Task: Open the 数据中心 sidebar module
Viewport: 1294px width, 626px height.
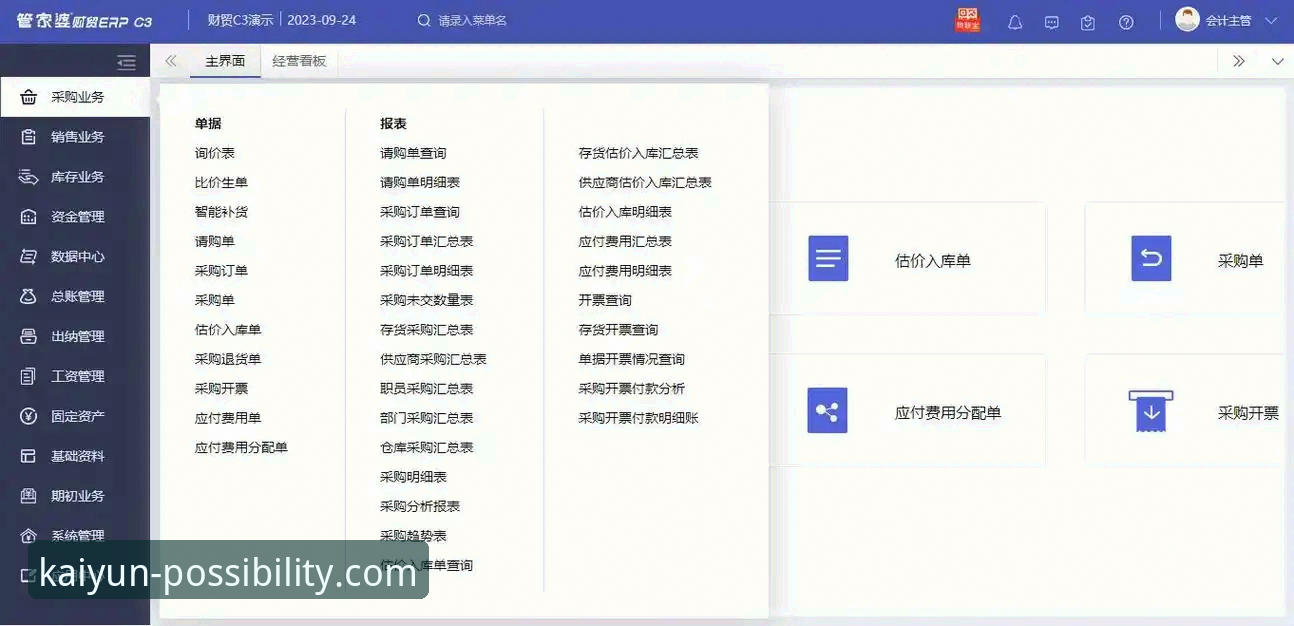Action: click(x=75, y=257)
